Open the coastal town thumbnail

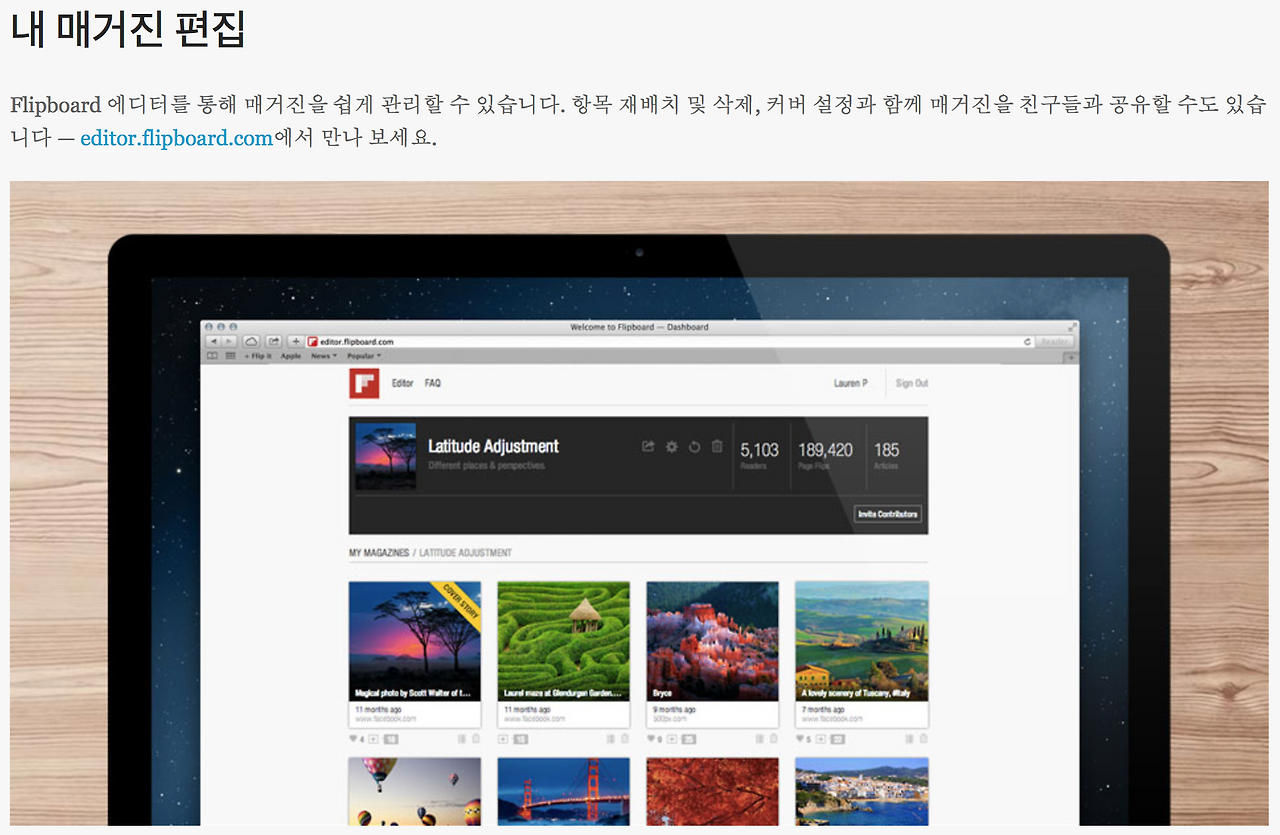pyautogui.click(x=862, y=791)
